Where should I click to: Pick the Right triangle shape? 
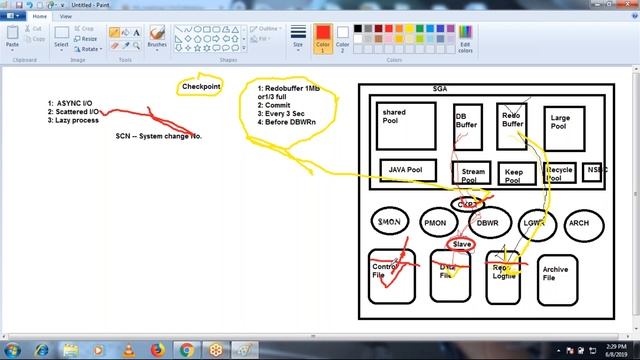coord(179,39)
